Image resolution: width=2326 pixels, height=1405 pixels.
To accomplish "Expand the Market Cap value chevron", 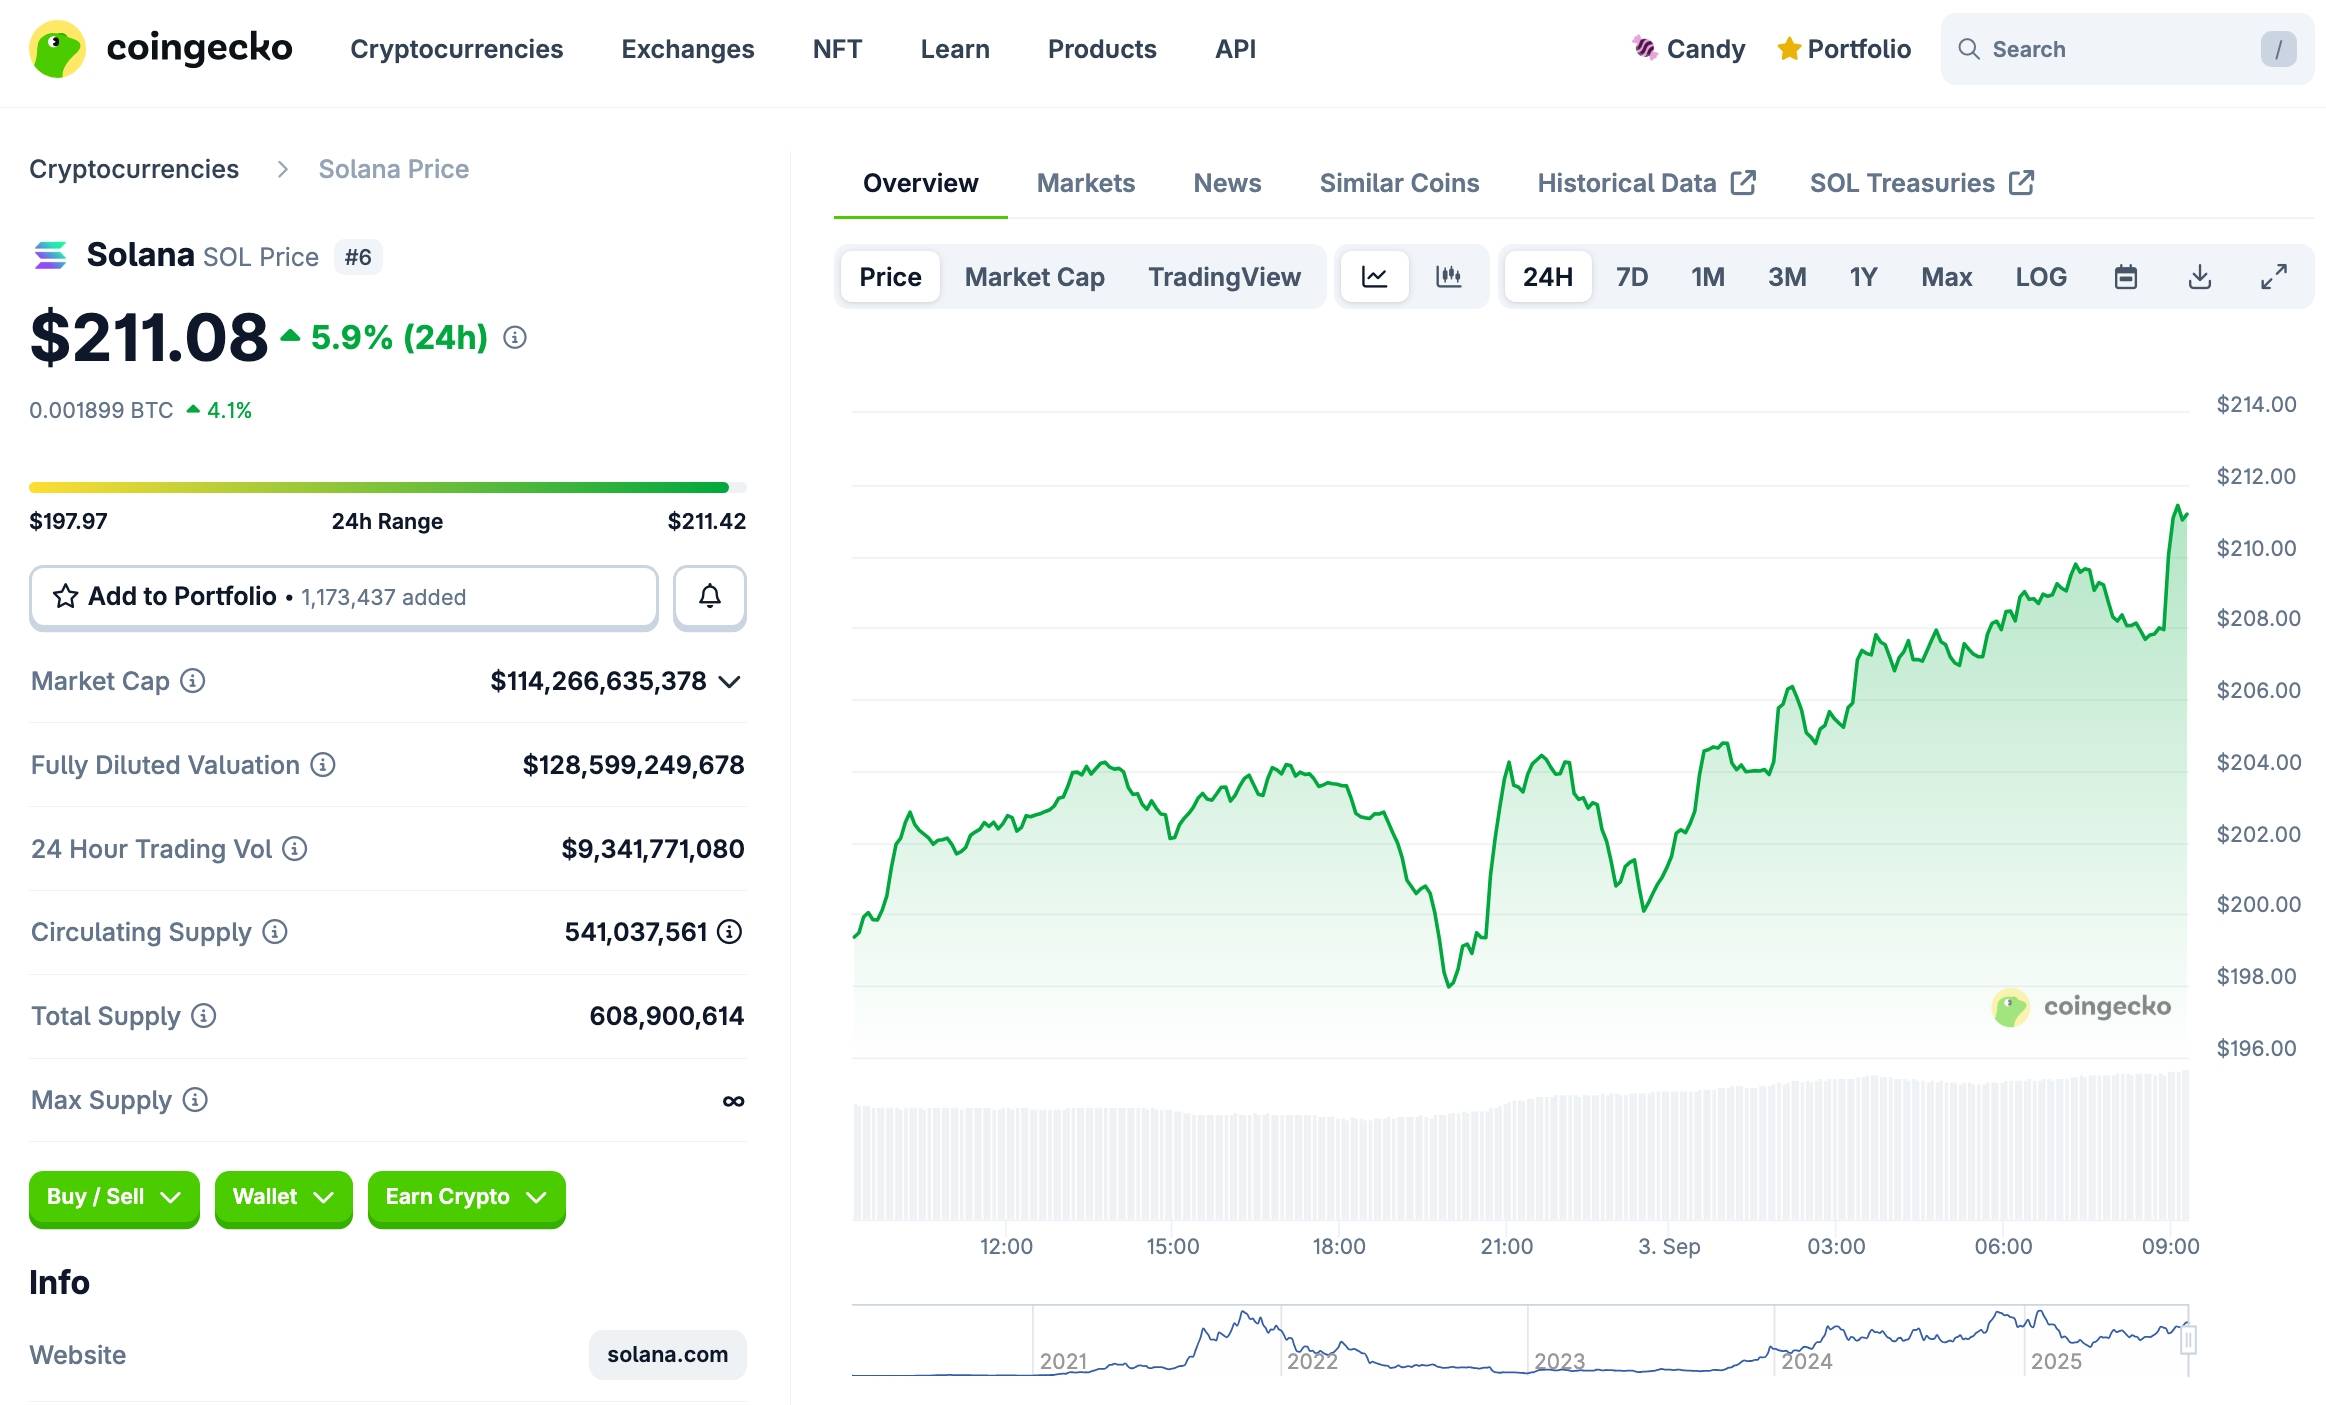I will 731,682.
